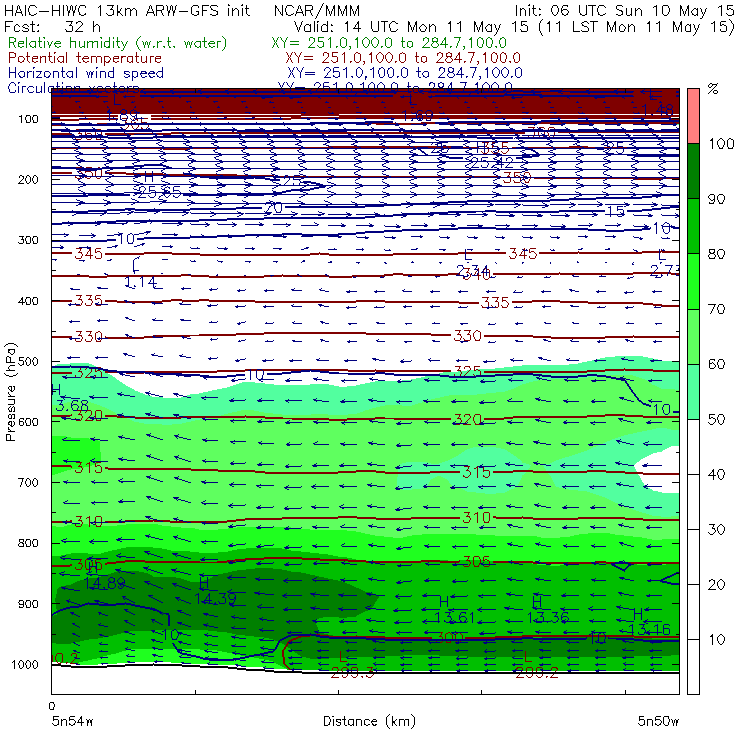
Task: Click the '90' color bar tick label
Action: 716,199
